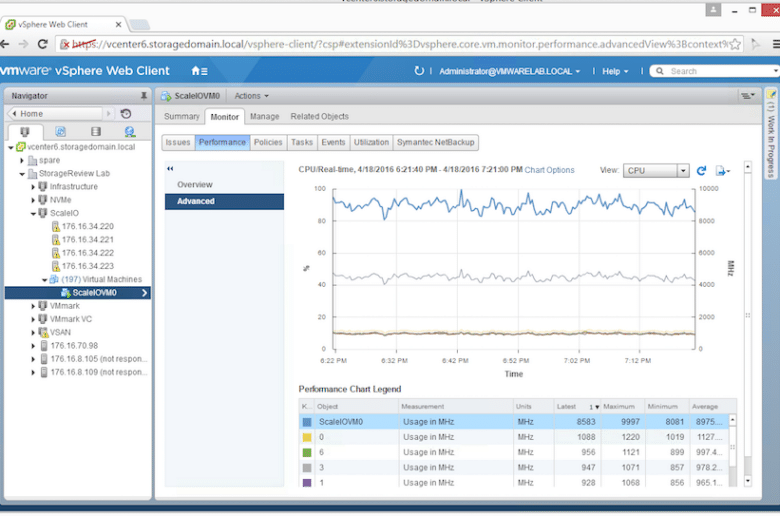Open Work In Progress sidebar
This screenshot has width=780, height=516.
(x=771, y=134)
